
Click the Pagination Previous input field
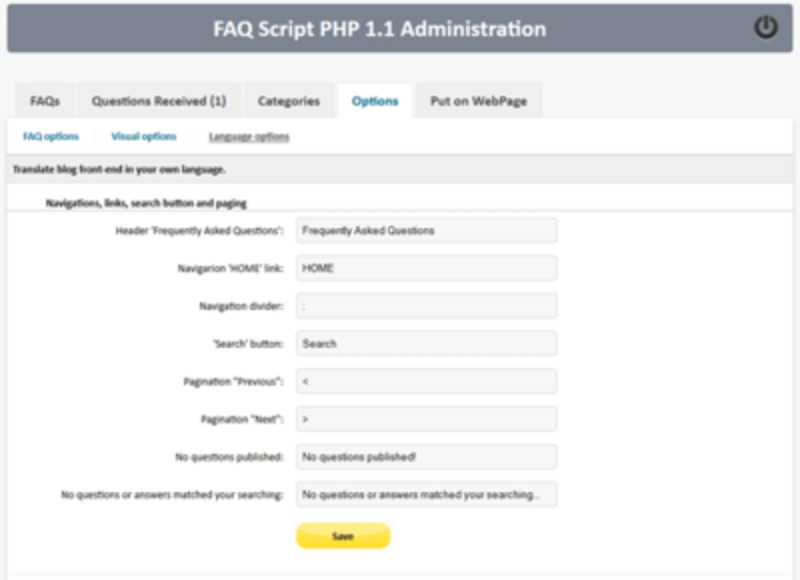[x=427, y=382]
